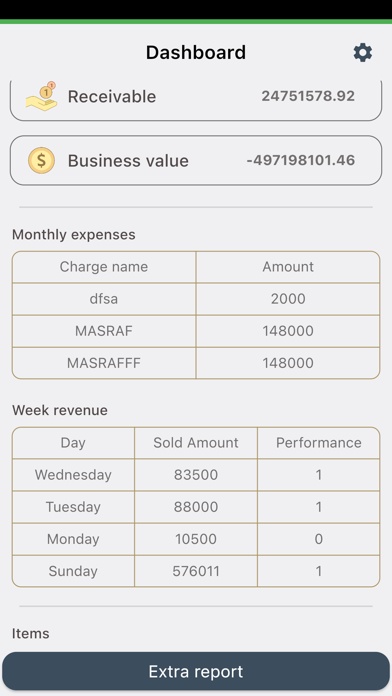The width and height of the screenshot is (392, 696).
Task: Select the Tuesday revenue row
Action: tap(196, 506)
